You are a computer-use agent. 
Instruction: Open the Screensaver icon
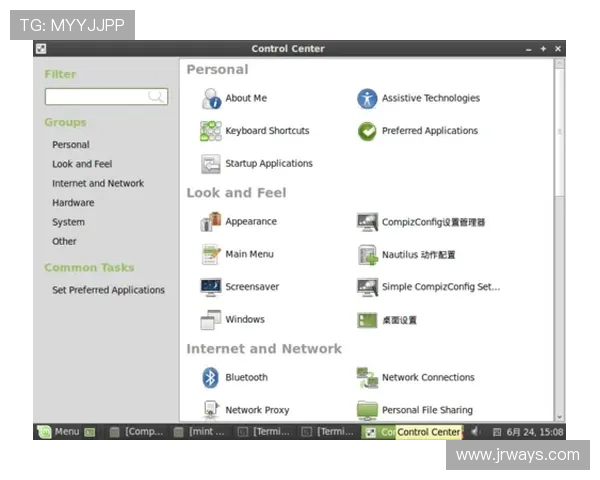[x=211, y=287]
